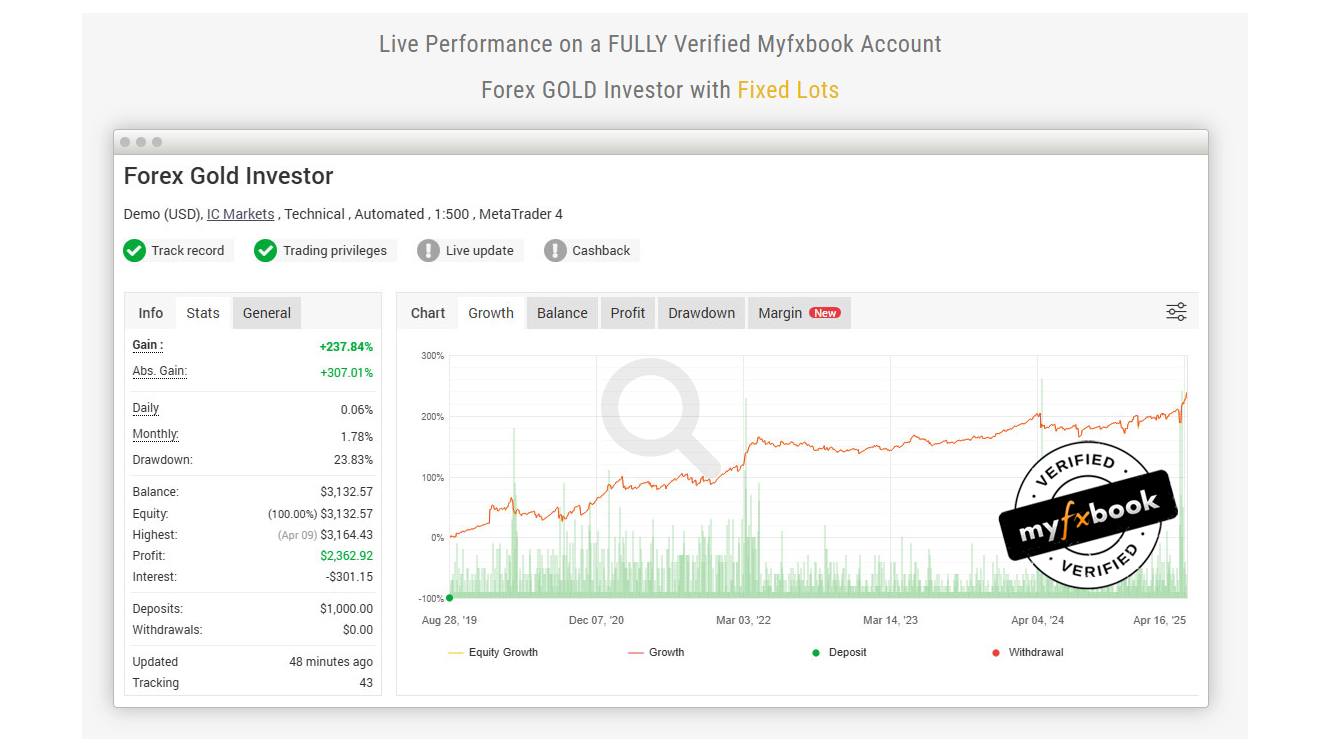This screenshot has width=1331, height=746.
Task: Switch to the Info tab
Action: [151, 313]
